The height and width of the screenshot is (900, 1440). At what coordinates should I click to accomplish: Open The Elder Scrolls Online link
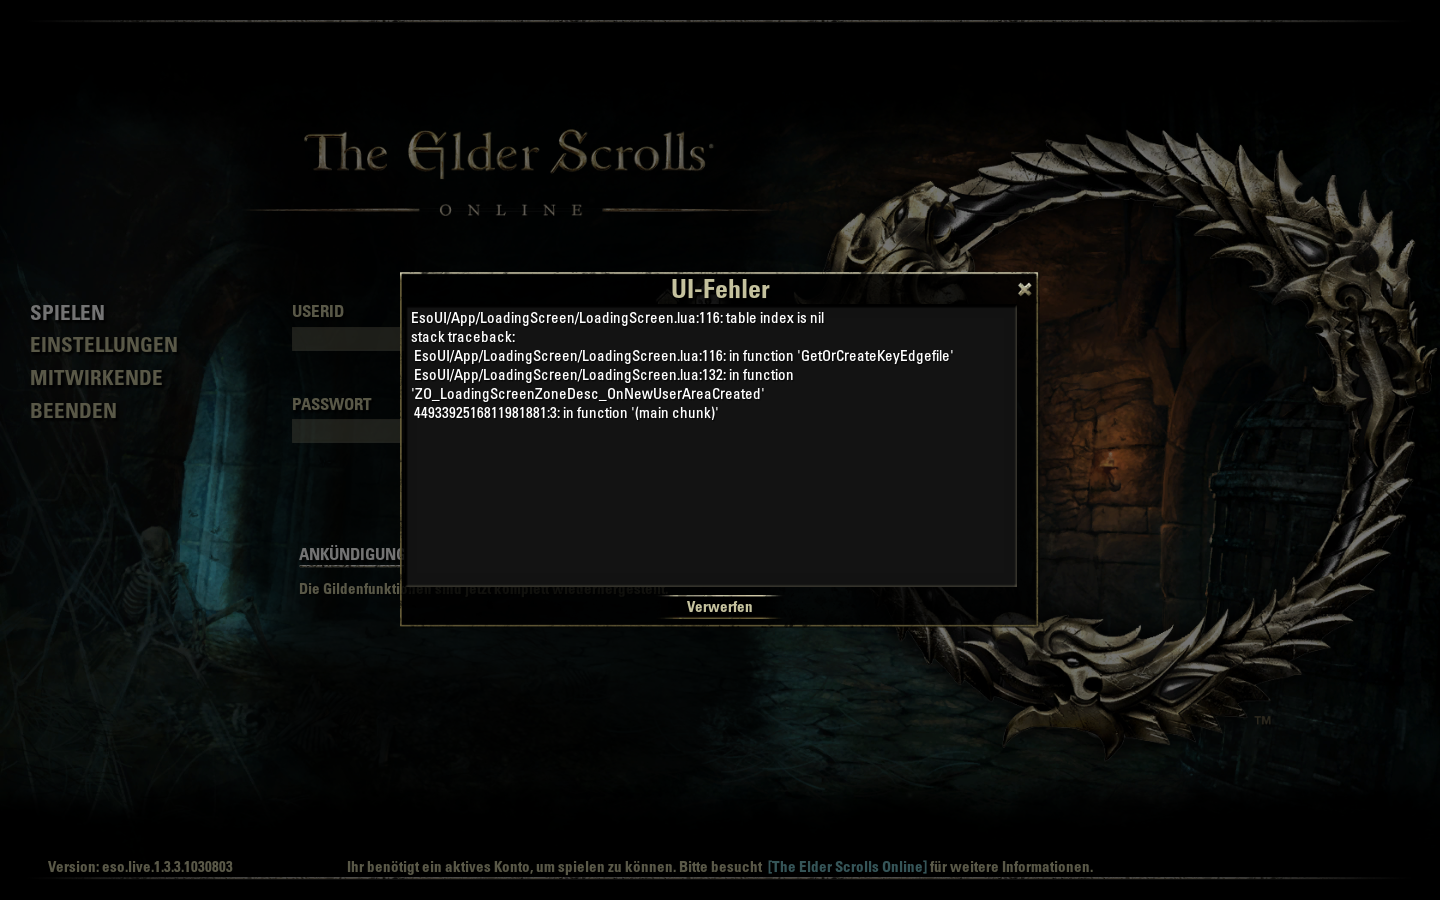pos(847,867)
